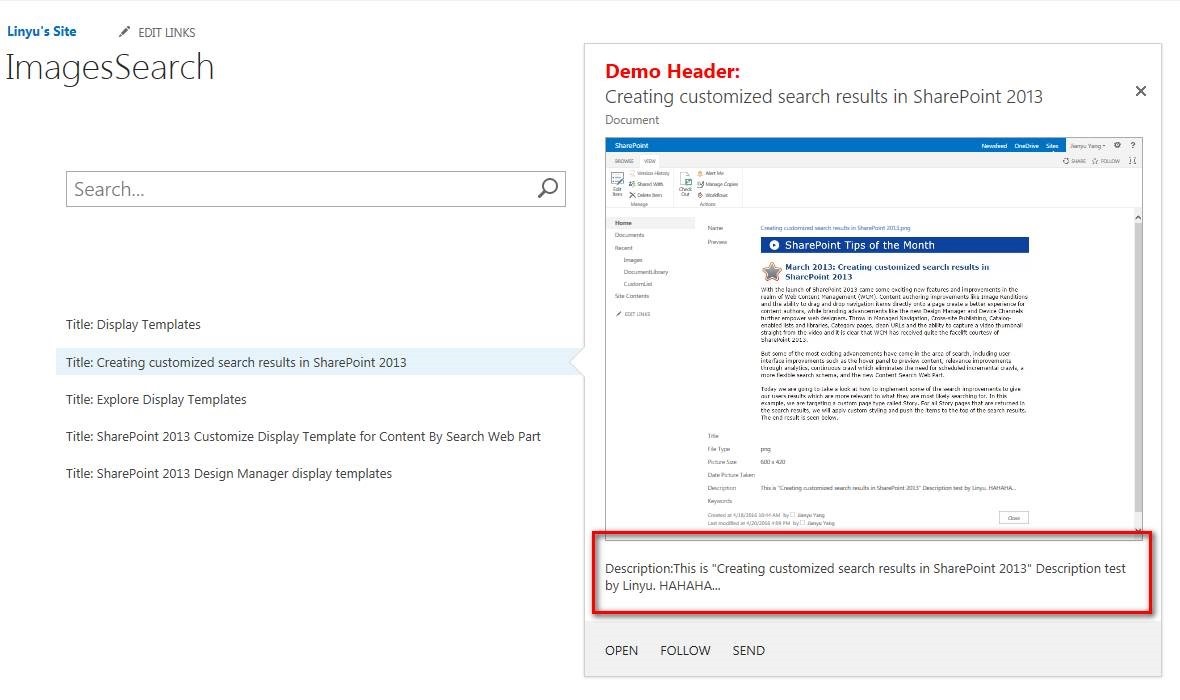This screenshot has width=1180, height=700.
Task: Click SEND in hover panel actions
Action: [x=749, y=650]
